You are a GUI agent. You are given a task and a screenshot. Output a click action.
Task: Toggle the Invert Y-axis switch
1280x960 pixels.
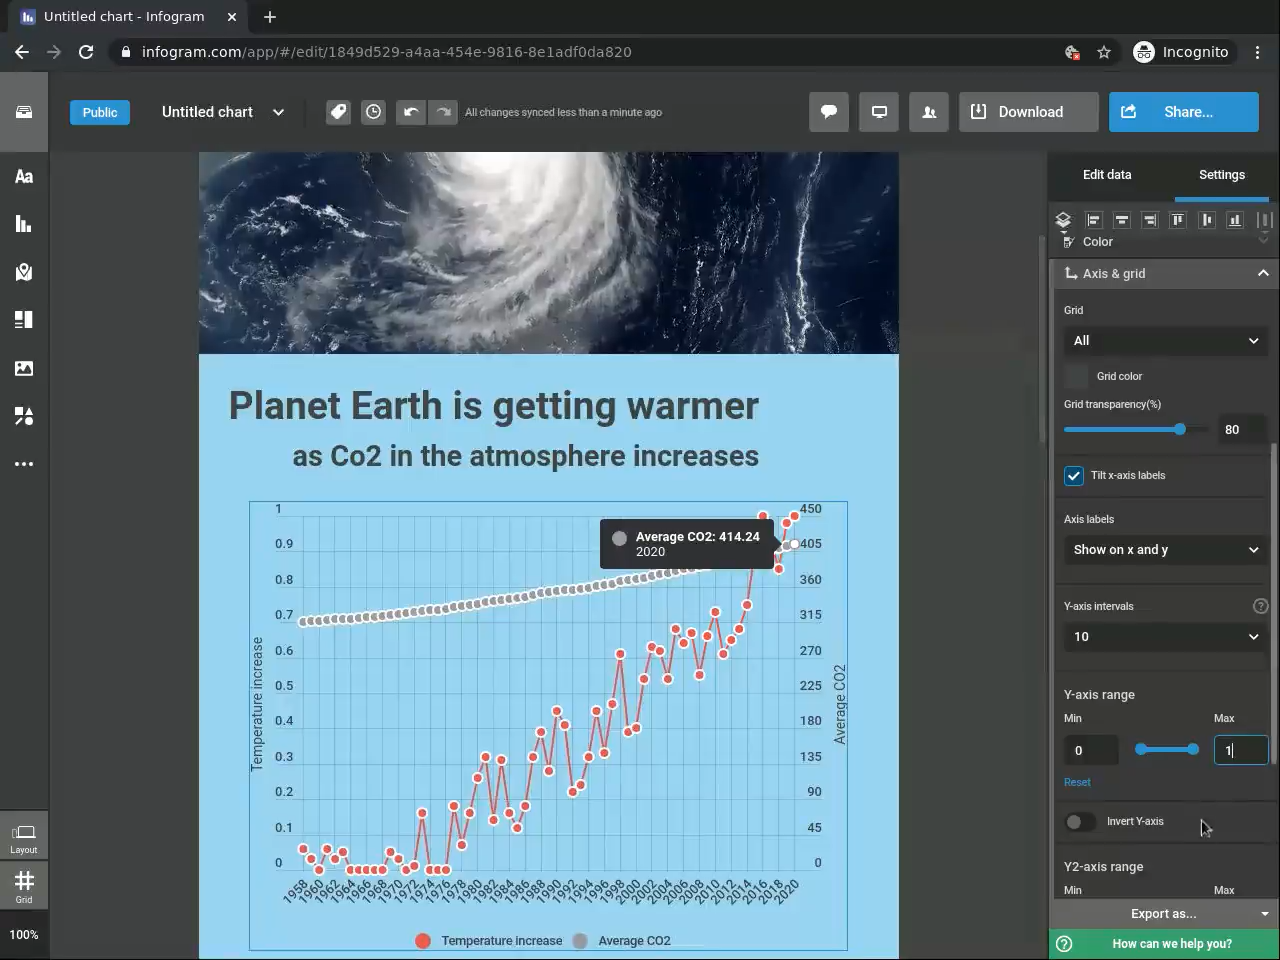click(x=1080, y=822)
